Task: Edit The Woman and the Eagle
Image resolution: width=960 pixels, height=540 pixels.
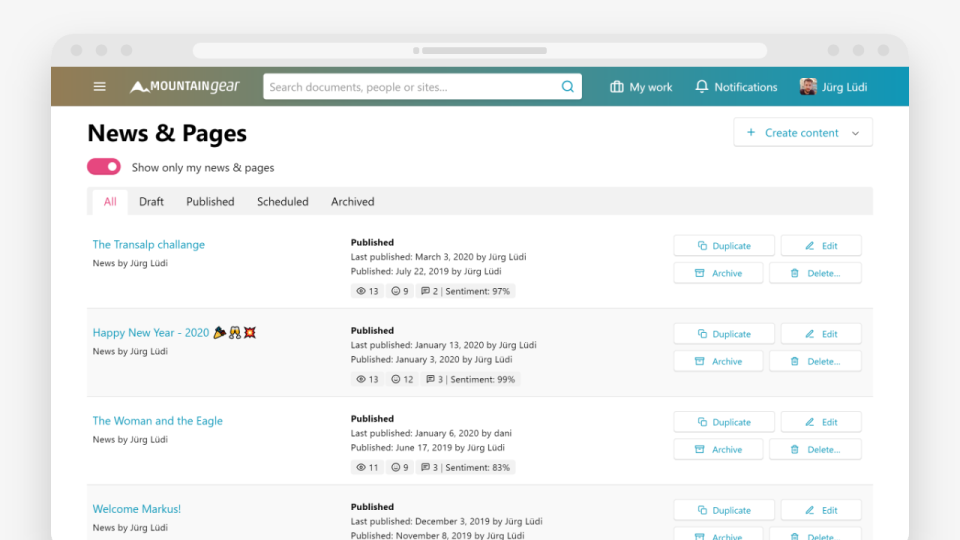Action: (821, 422)
